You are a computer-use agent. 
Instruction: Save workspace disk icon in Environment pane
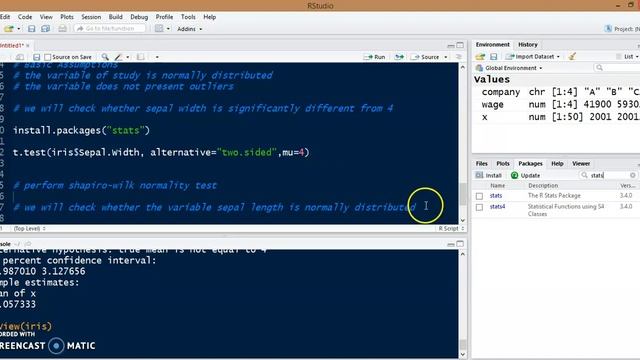[493, 56]
